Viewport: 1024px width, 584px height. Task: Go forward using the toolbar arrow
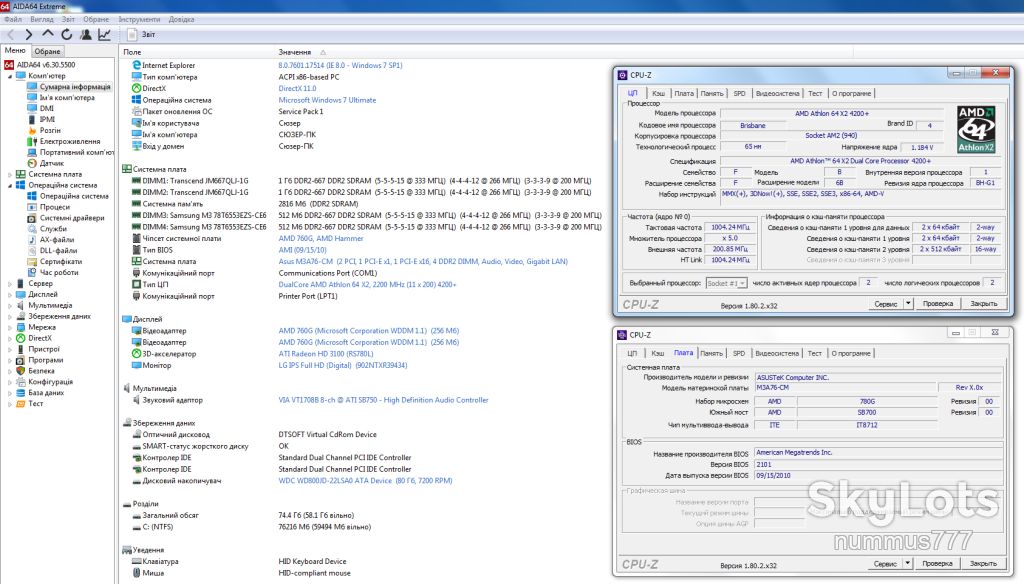tap(28, 35)
